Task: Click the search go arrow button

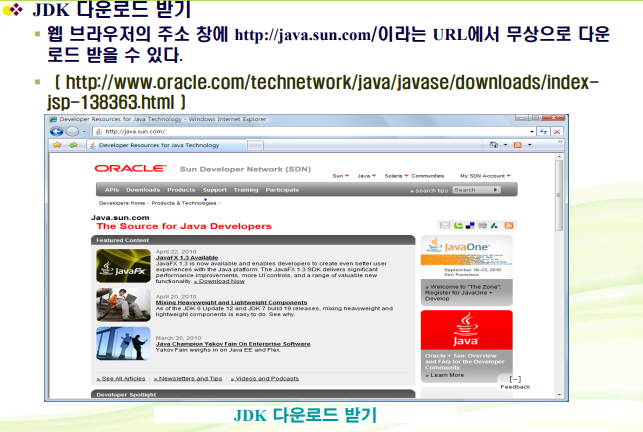Action: pos(495,190)
